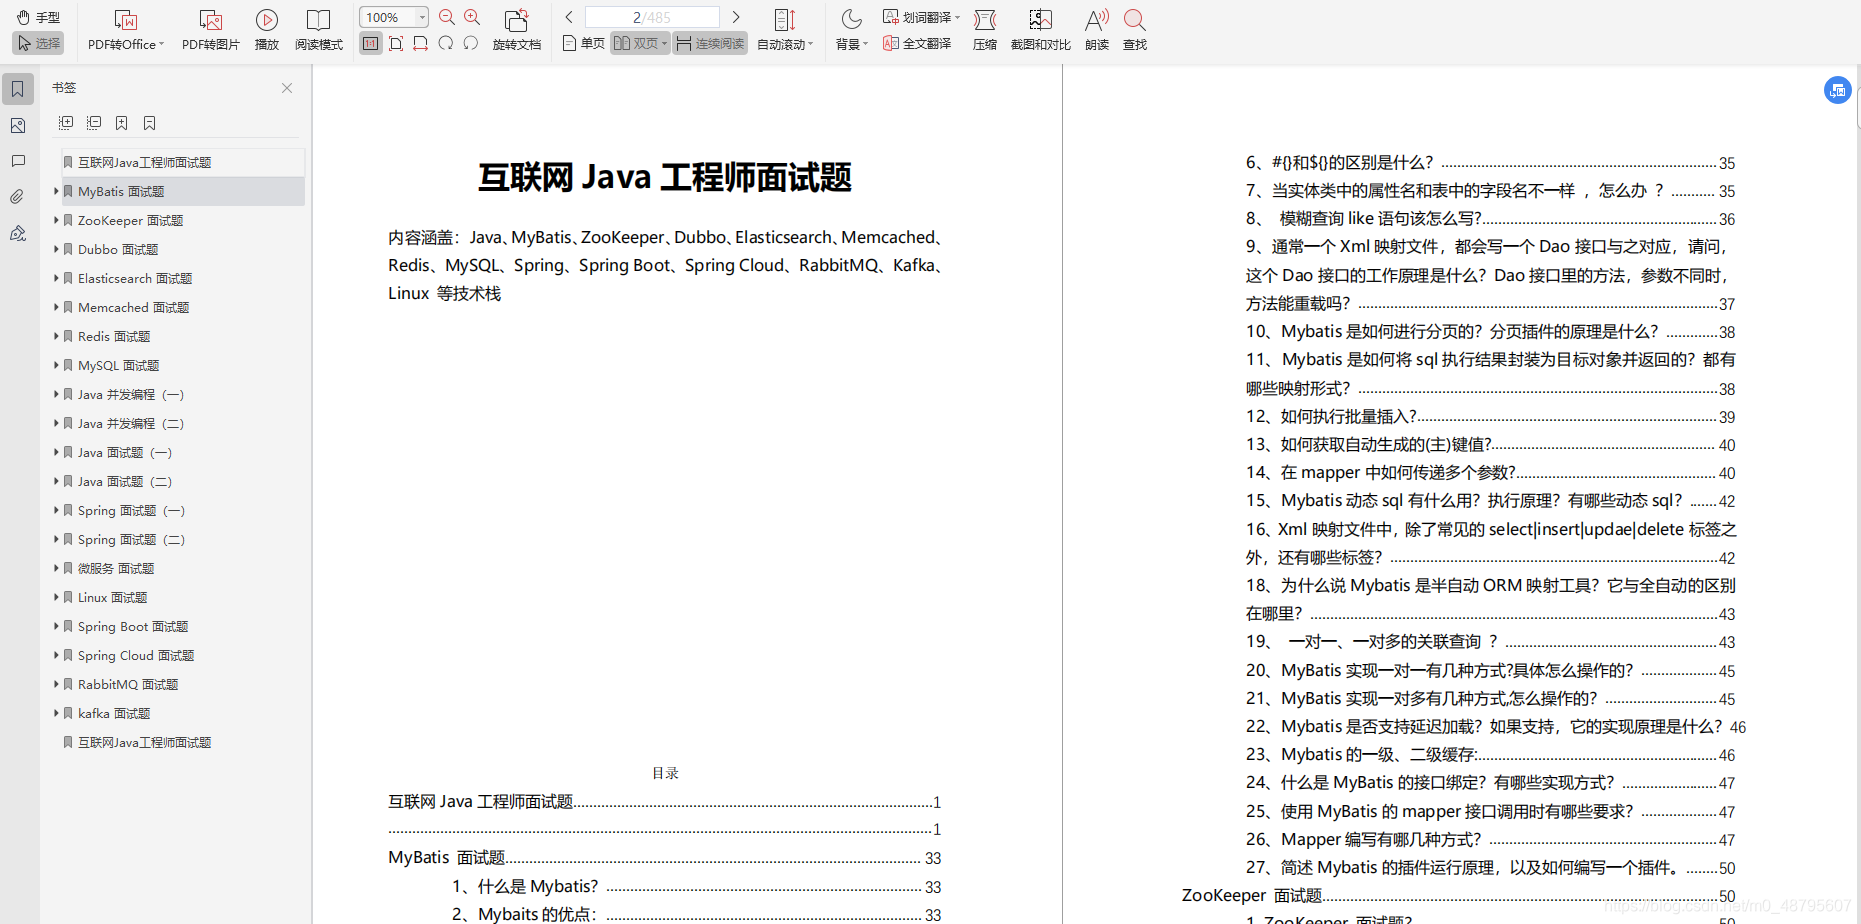Follow the TOC link 'MyBatis 面试题' page 33
Viewport: 1861px width, 924px height.
pyautogui.click(x=664, y=858)
